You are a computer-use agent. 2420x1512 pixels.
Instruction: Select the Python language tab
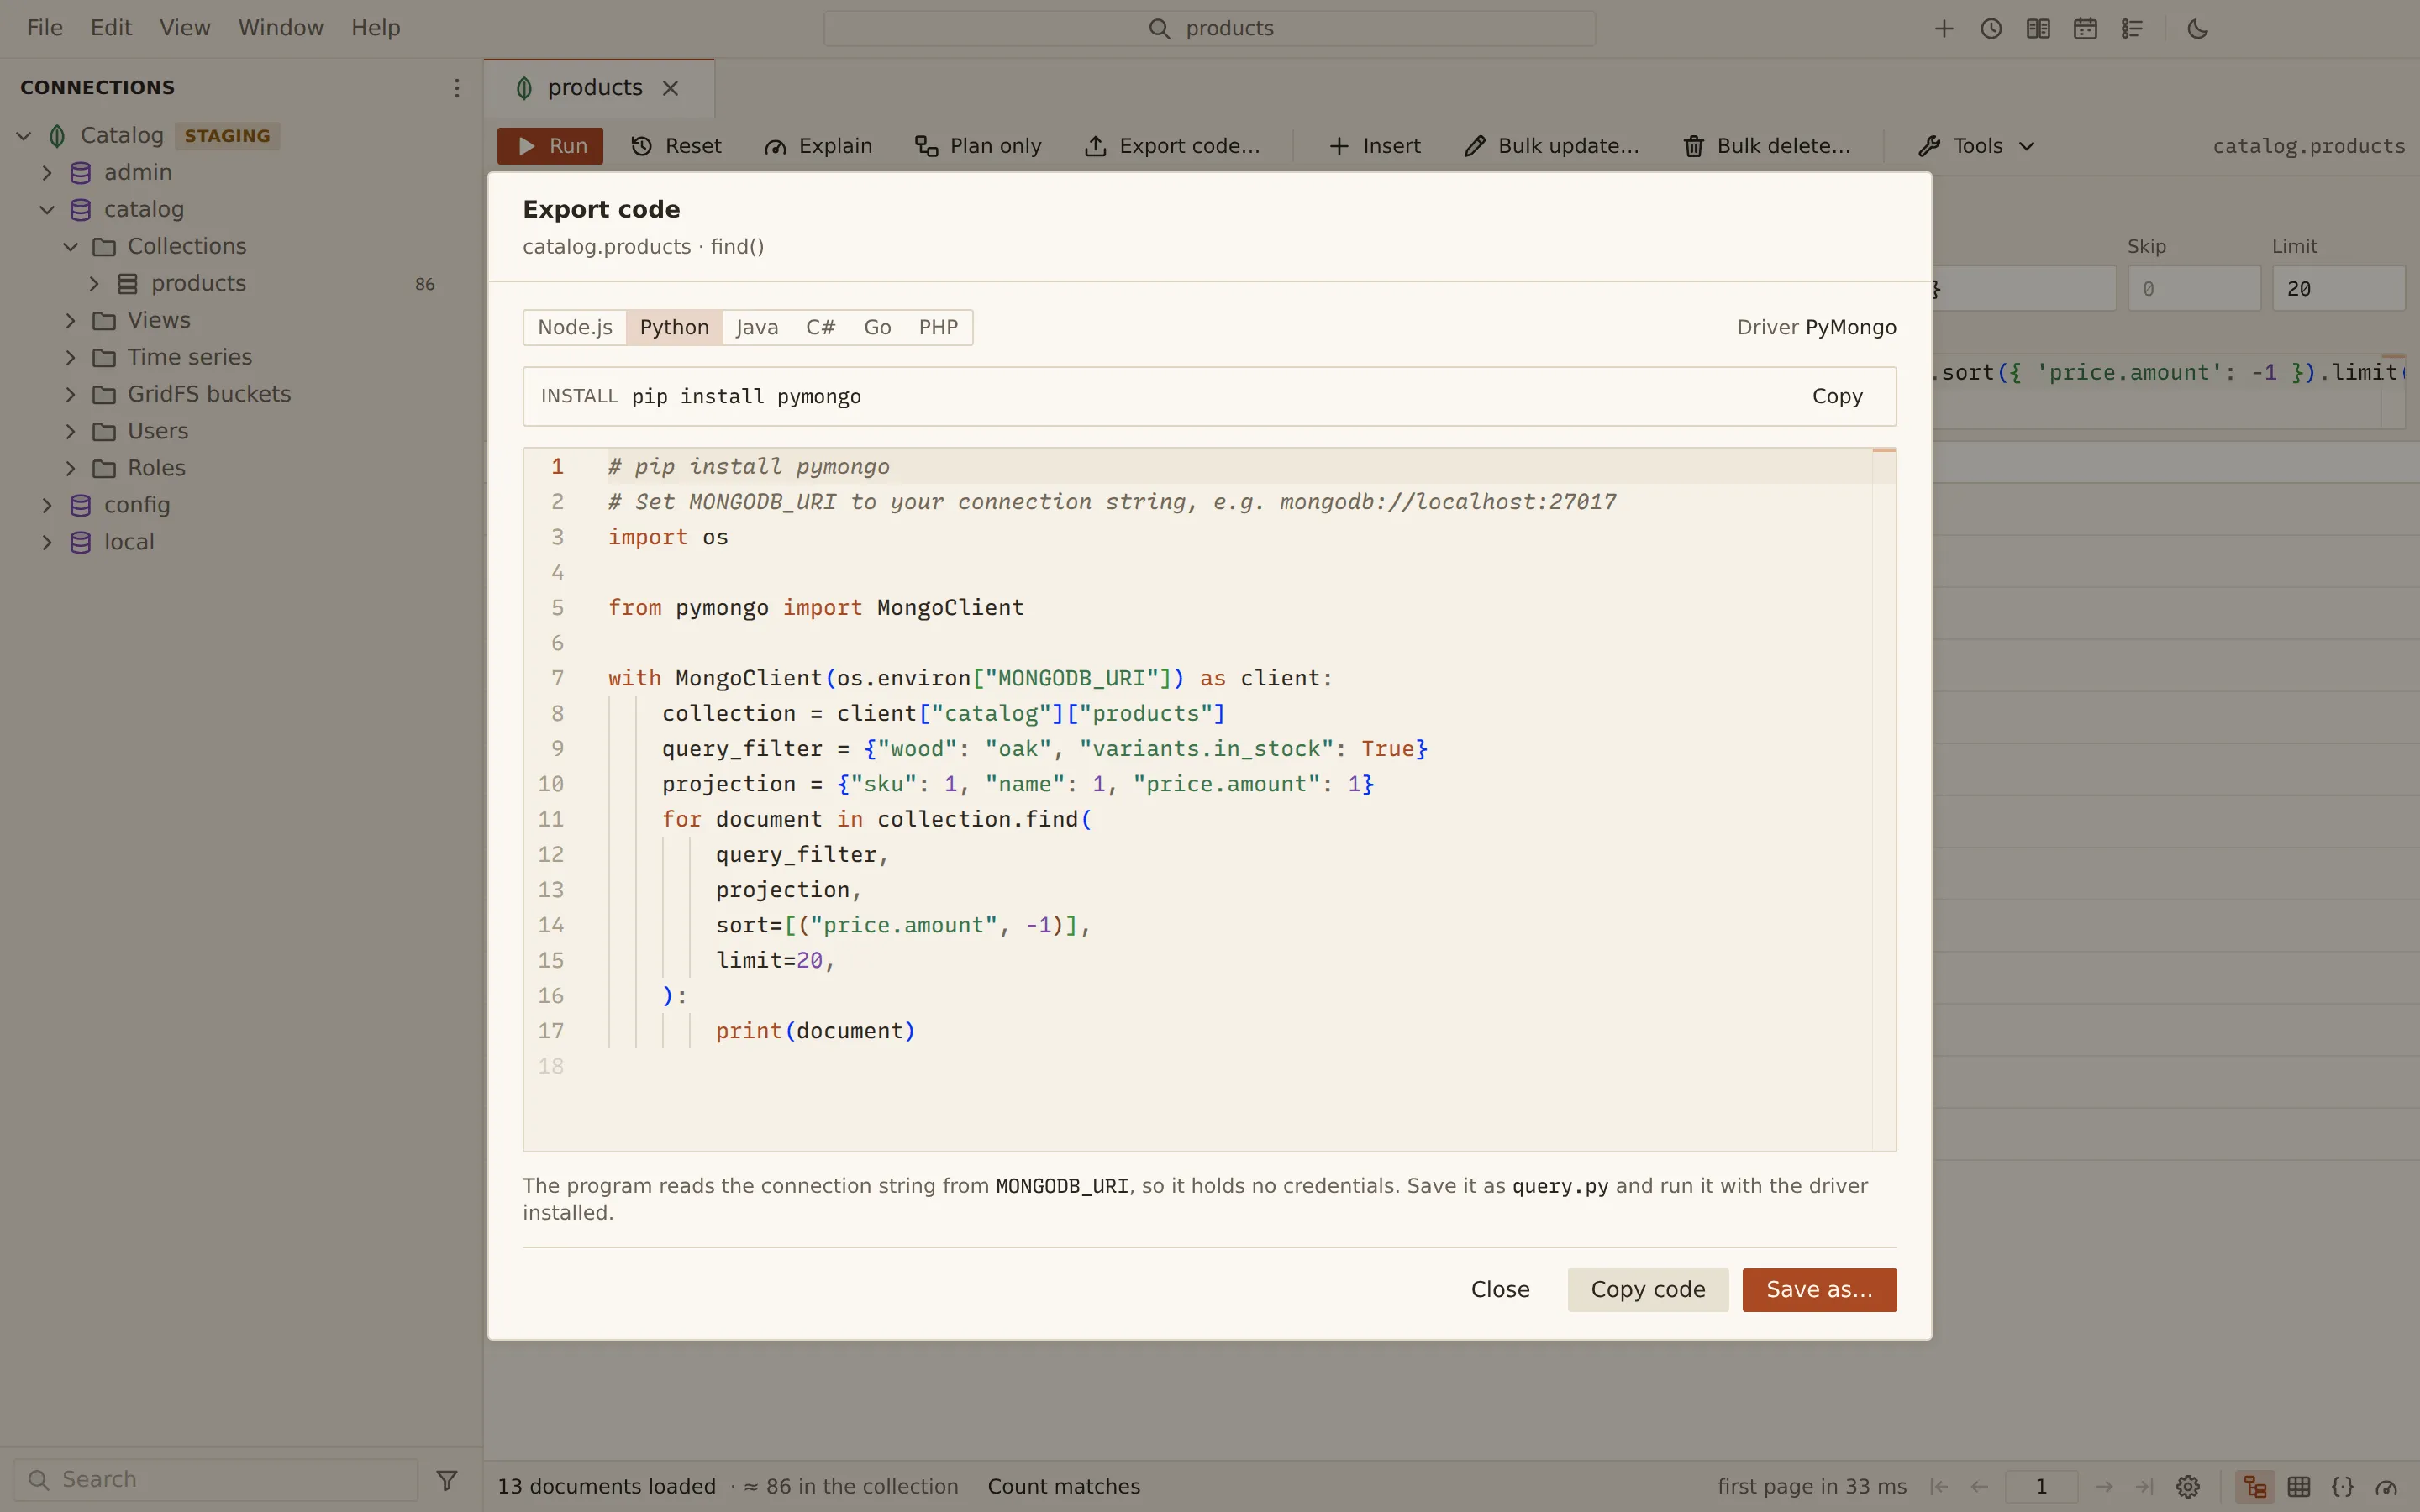pyautogui.click(x=674, y=328)
